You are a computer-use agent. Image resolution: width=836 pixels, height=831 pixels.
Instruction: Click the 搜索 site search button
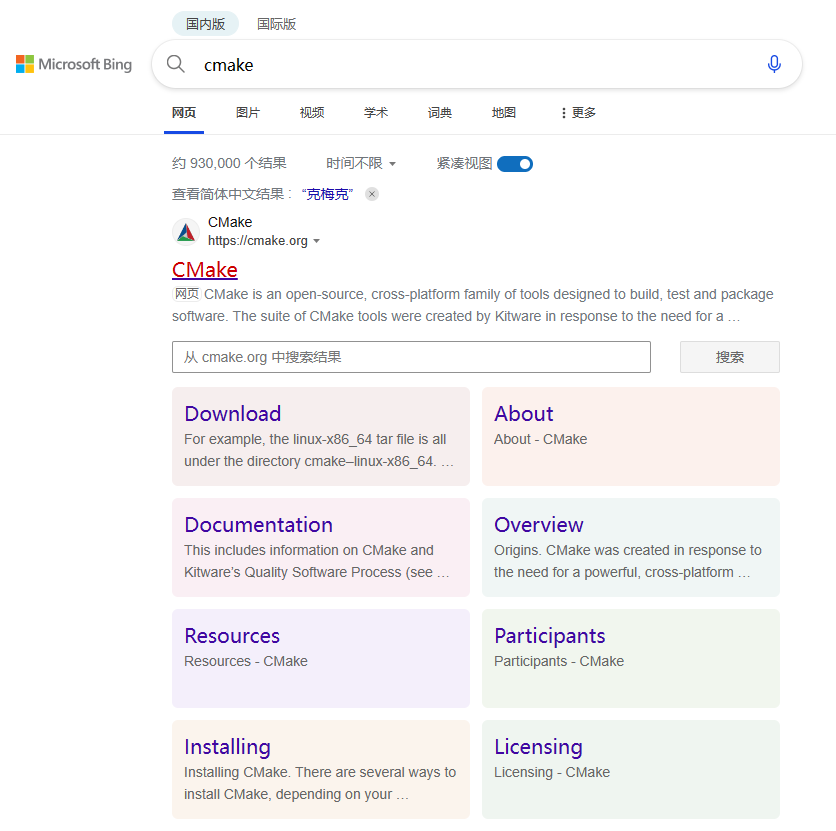(x=729, y=357)
